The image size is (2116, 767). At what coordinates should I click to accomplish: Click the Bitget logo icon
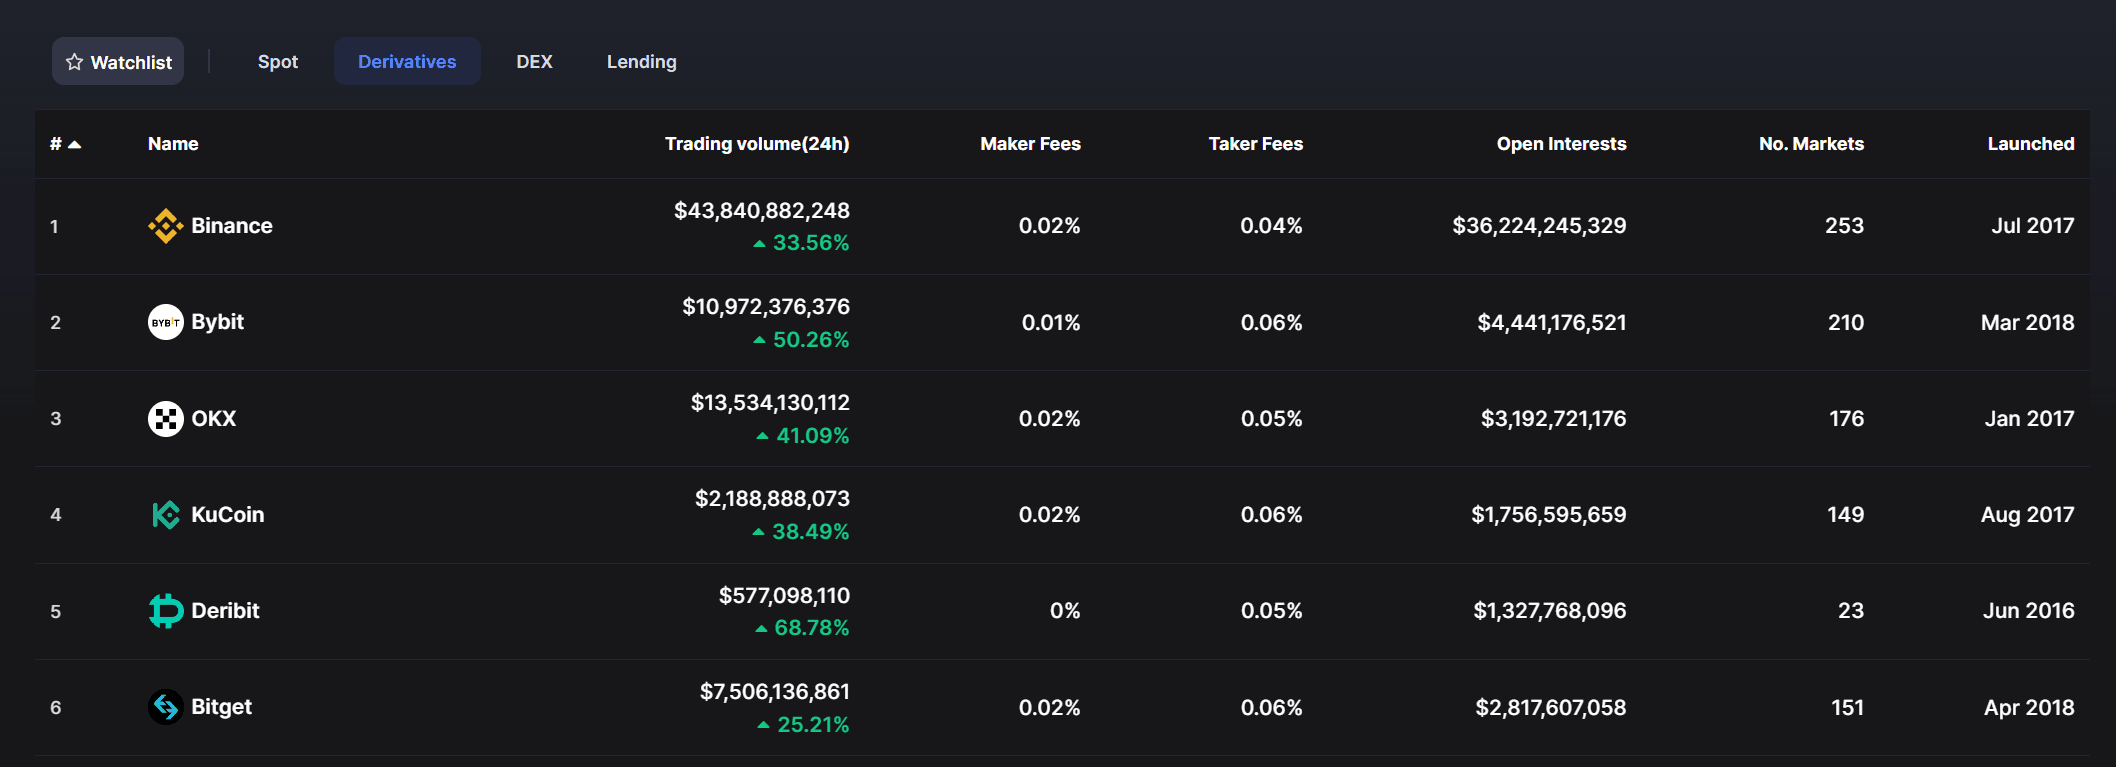(166, 707)
